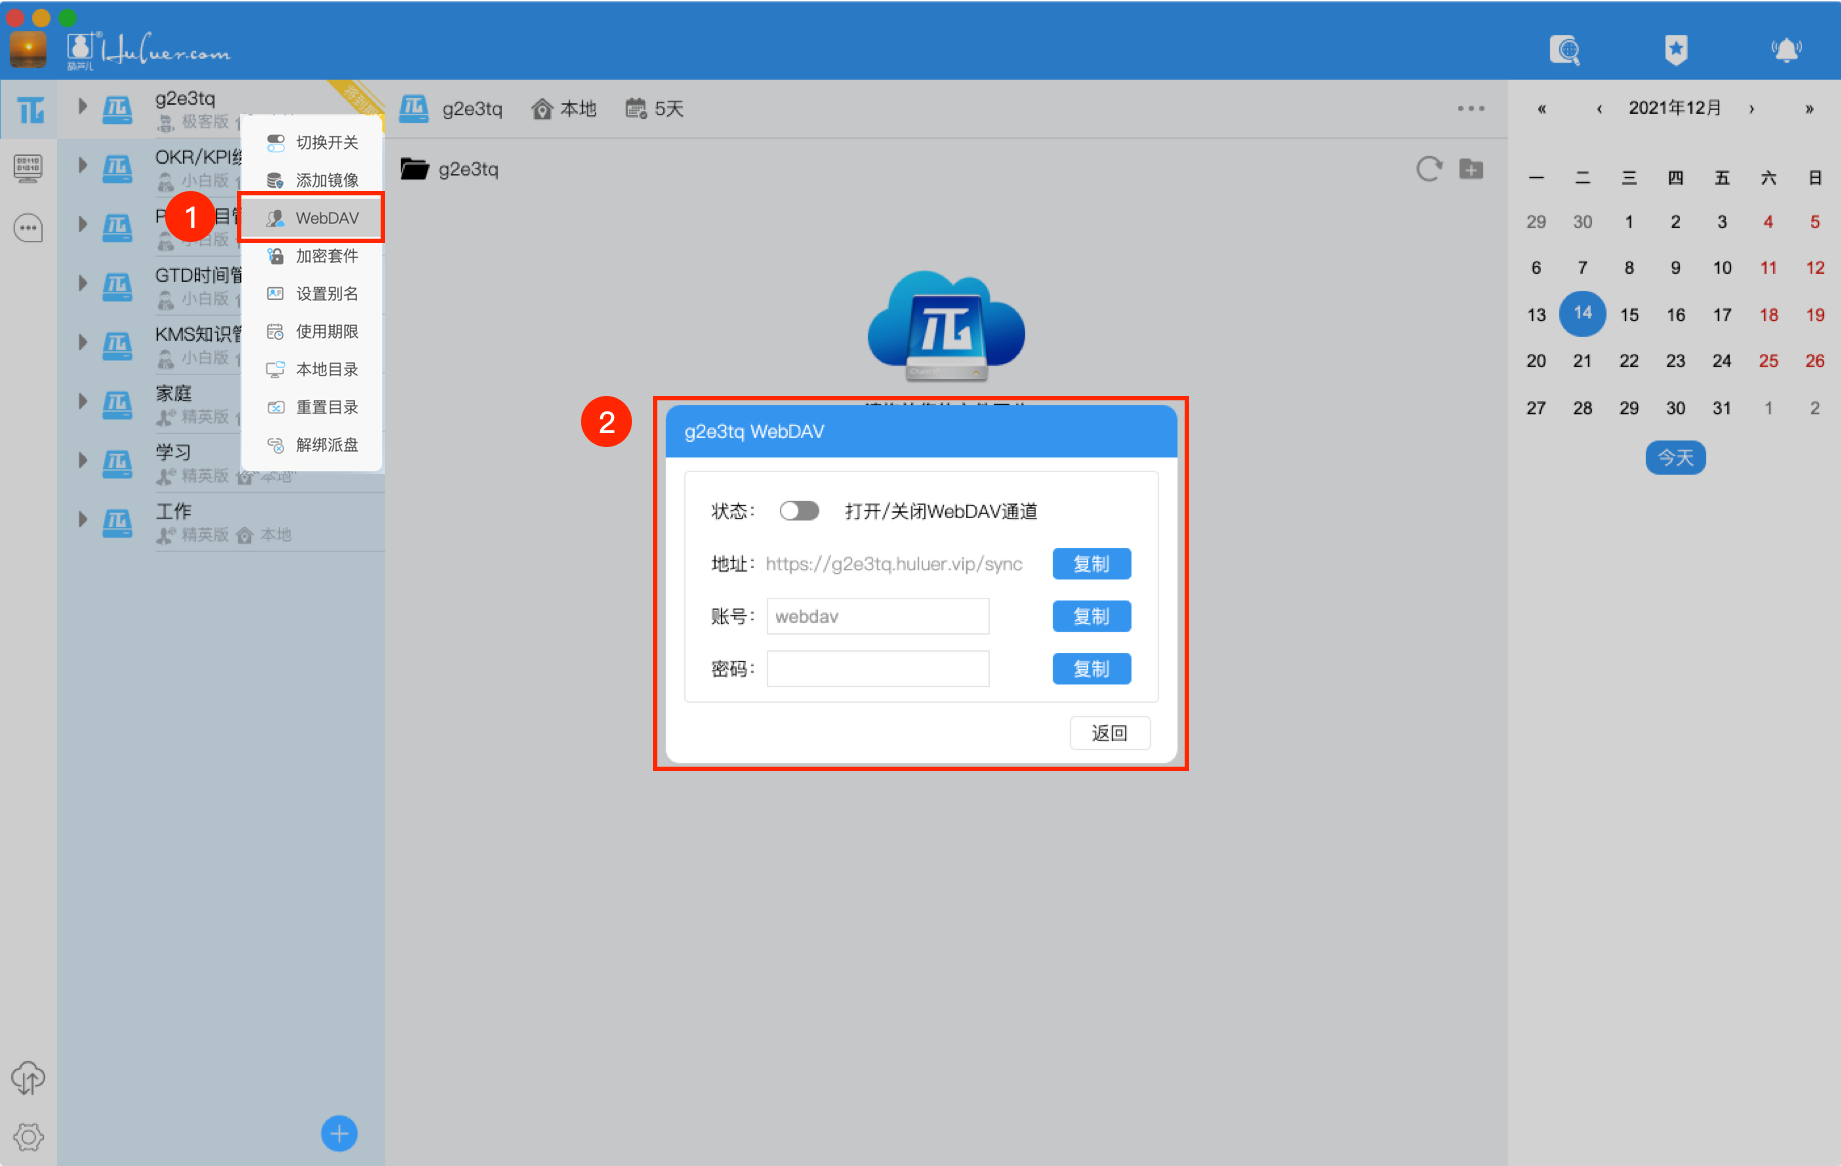Click the cloud disk logo image

[946, 326]
